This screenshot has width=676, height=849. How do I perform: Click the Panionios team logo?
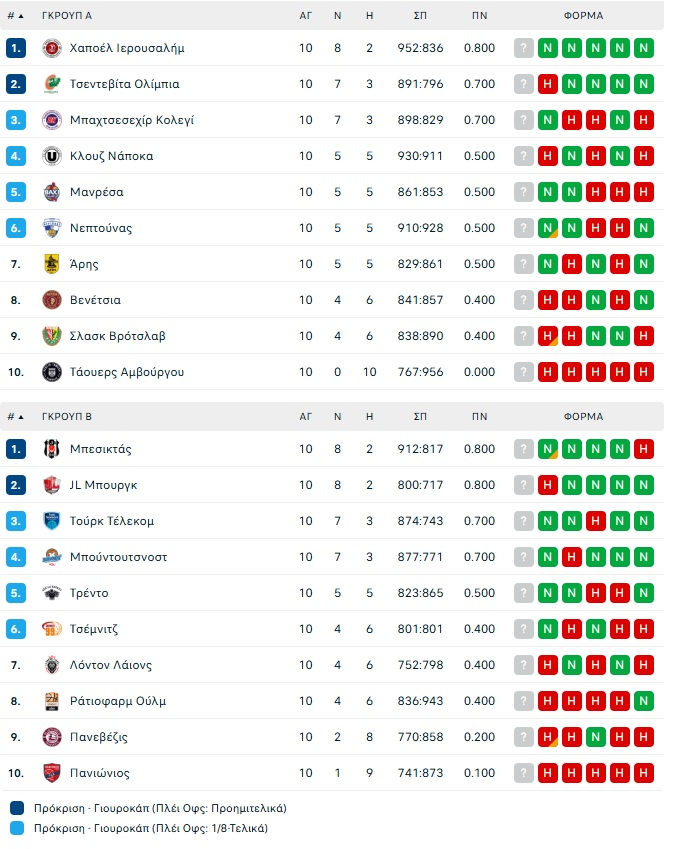pos(52,773)
